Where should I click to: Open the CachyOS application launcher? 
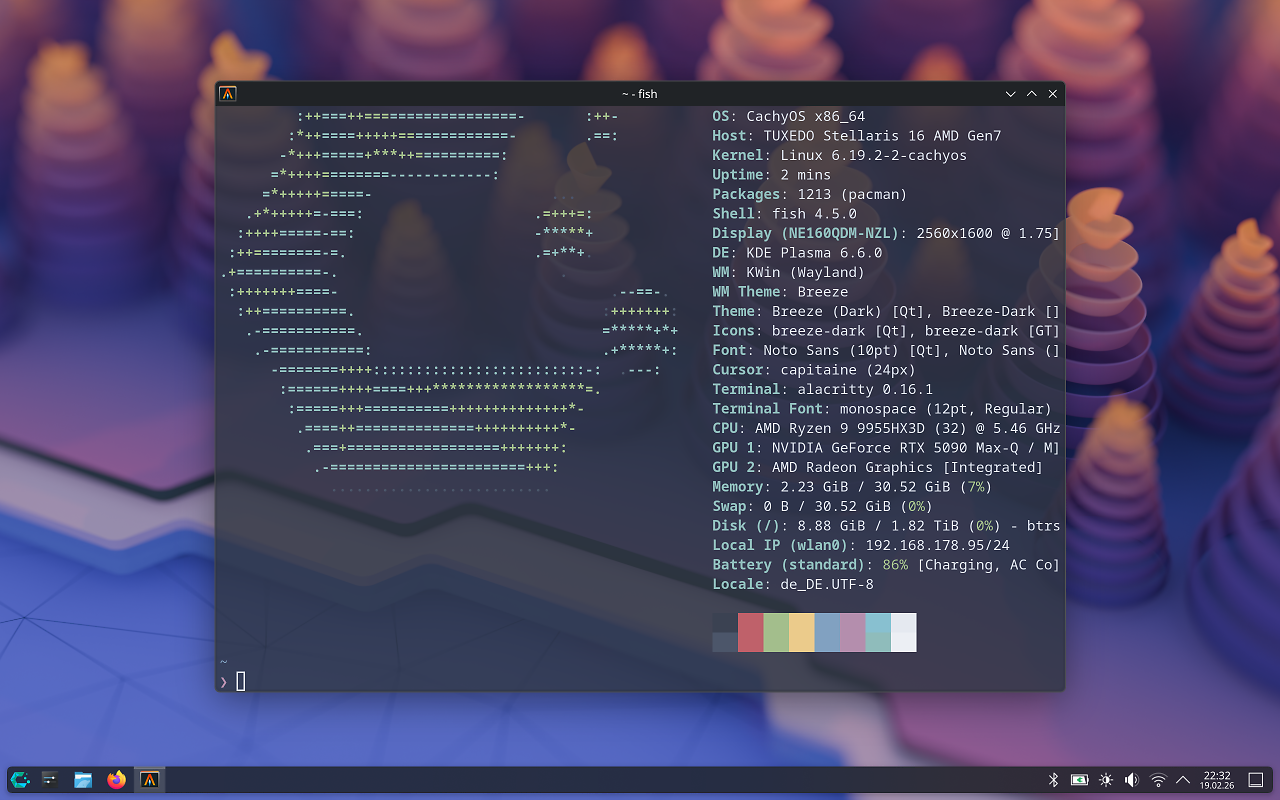click(x=19, y=779)
